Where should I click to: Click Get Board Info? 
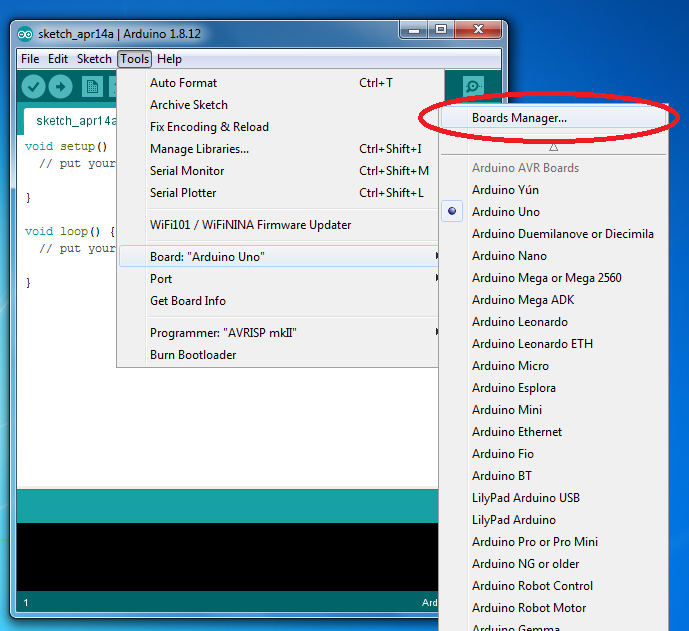click(x=279, y=301)
